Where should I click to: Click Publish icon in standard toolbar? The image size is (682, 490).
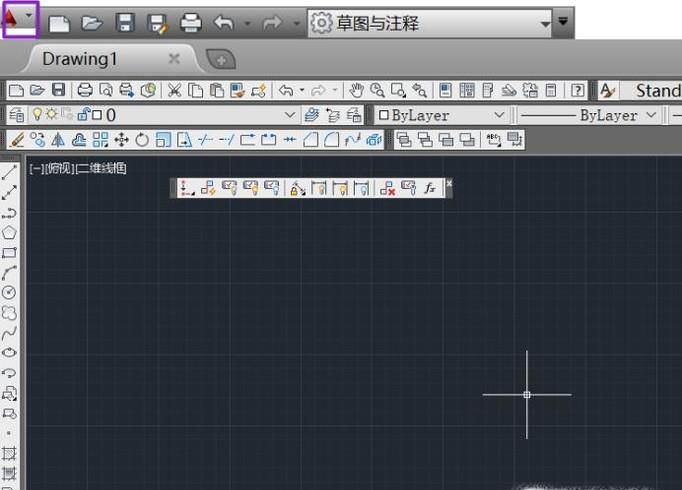(x=127, y=90)
